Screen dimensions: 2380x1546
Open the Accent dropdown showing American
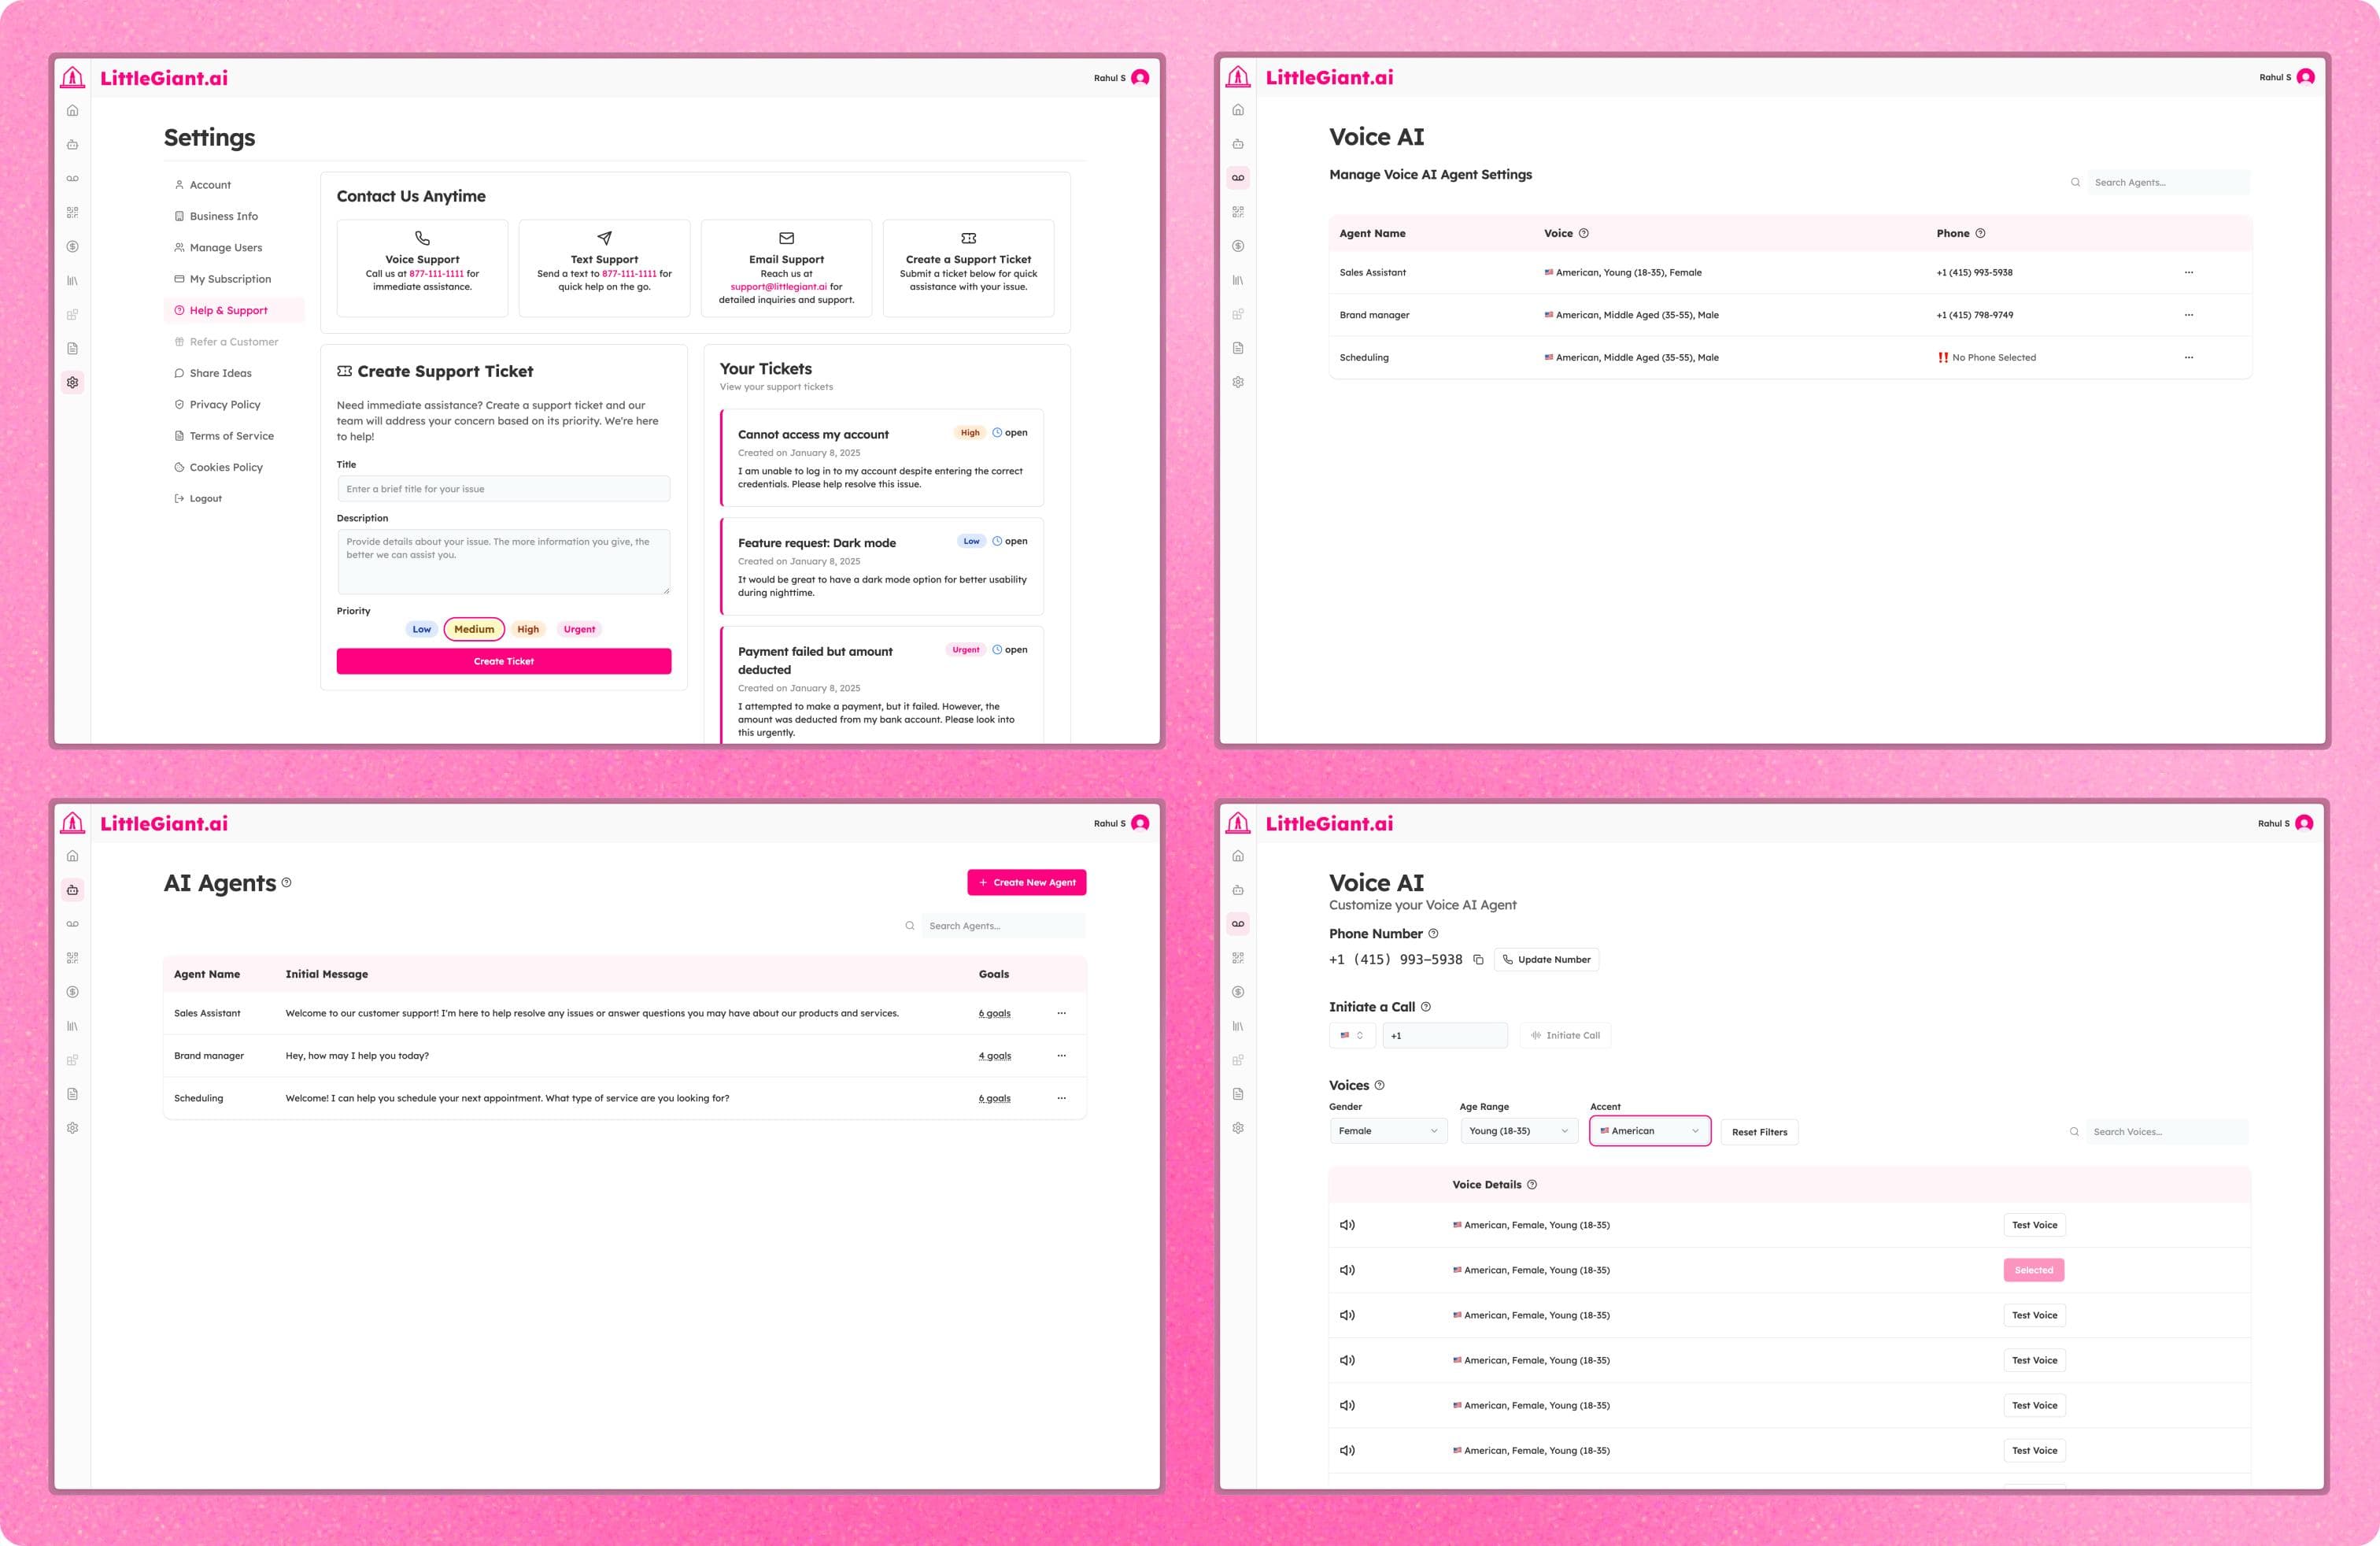tap(1649, 1131)
